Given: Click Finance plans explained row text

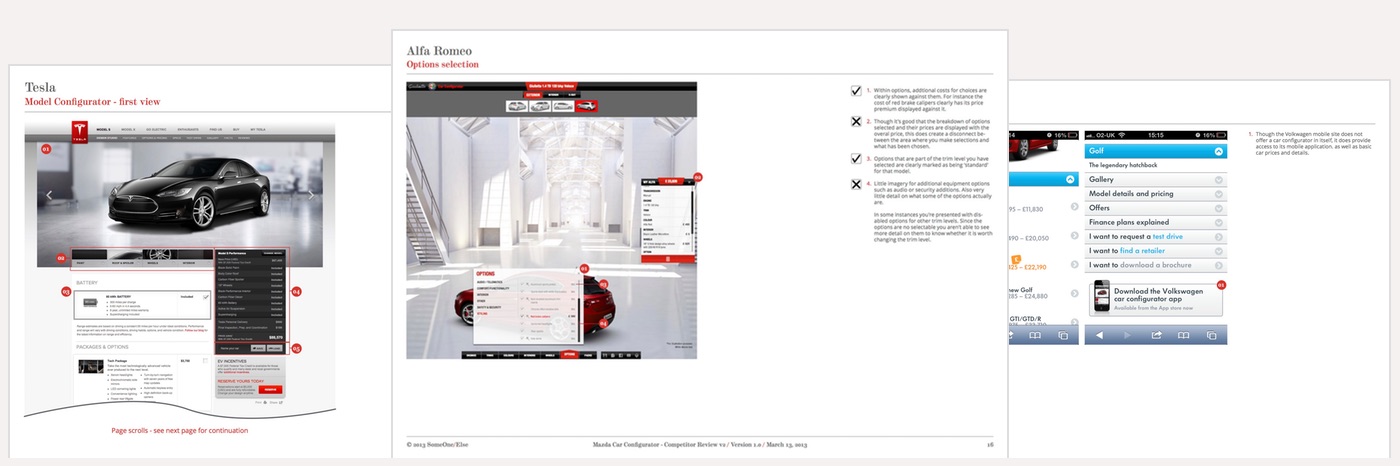Looking at the screenshot, I should point(1129,222).
